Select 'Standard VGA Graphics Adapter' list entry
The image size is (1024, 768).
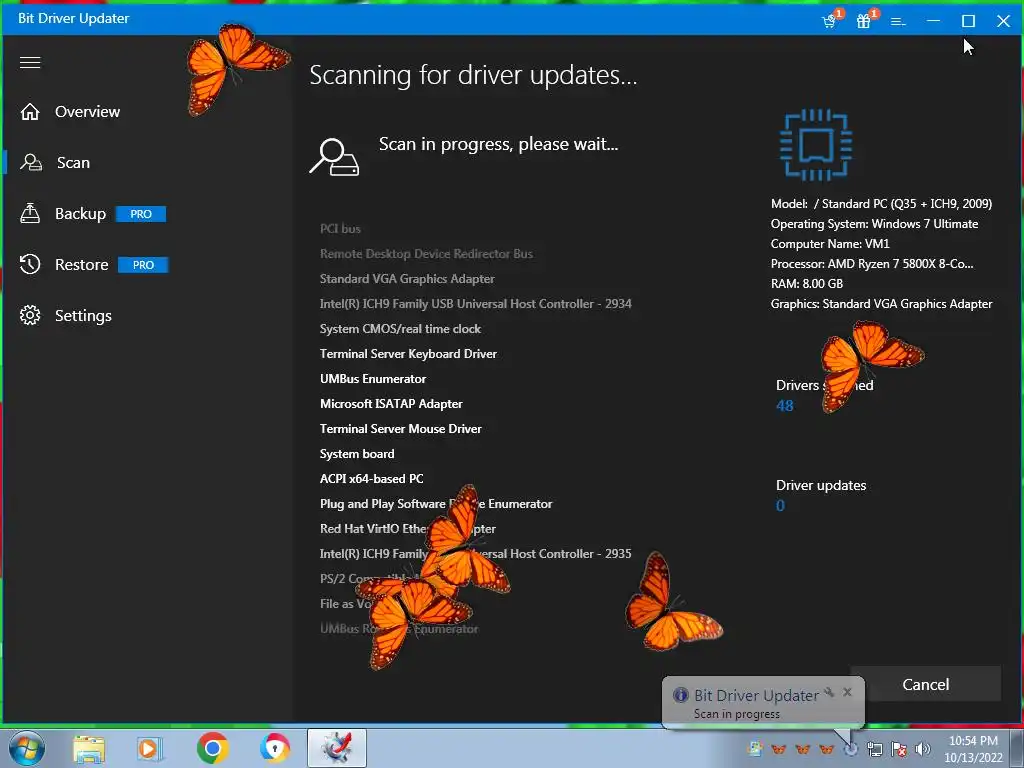click(407, 279)
